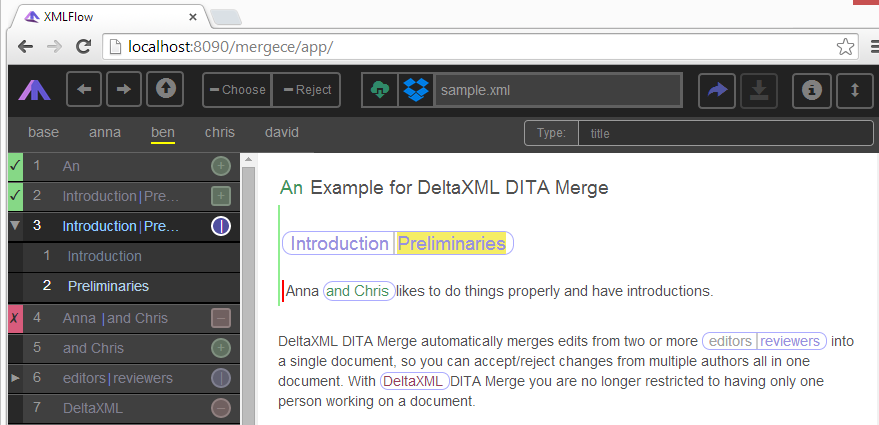
Task: Go to previous change with left arrow button
Action: point(85,90)
